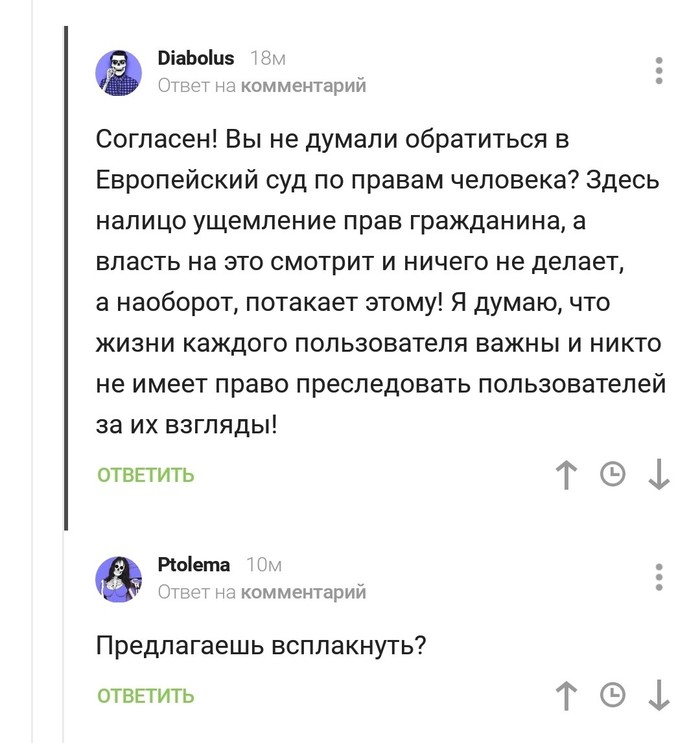Click the clock icon on Diabolus's comment
The width and height of the screenshot is (700, 743).
pos(612,475)
